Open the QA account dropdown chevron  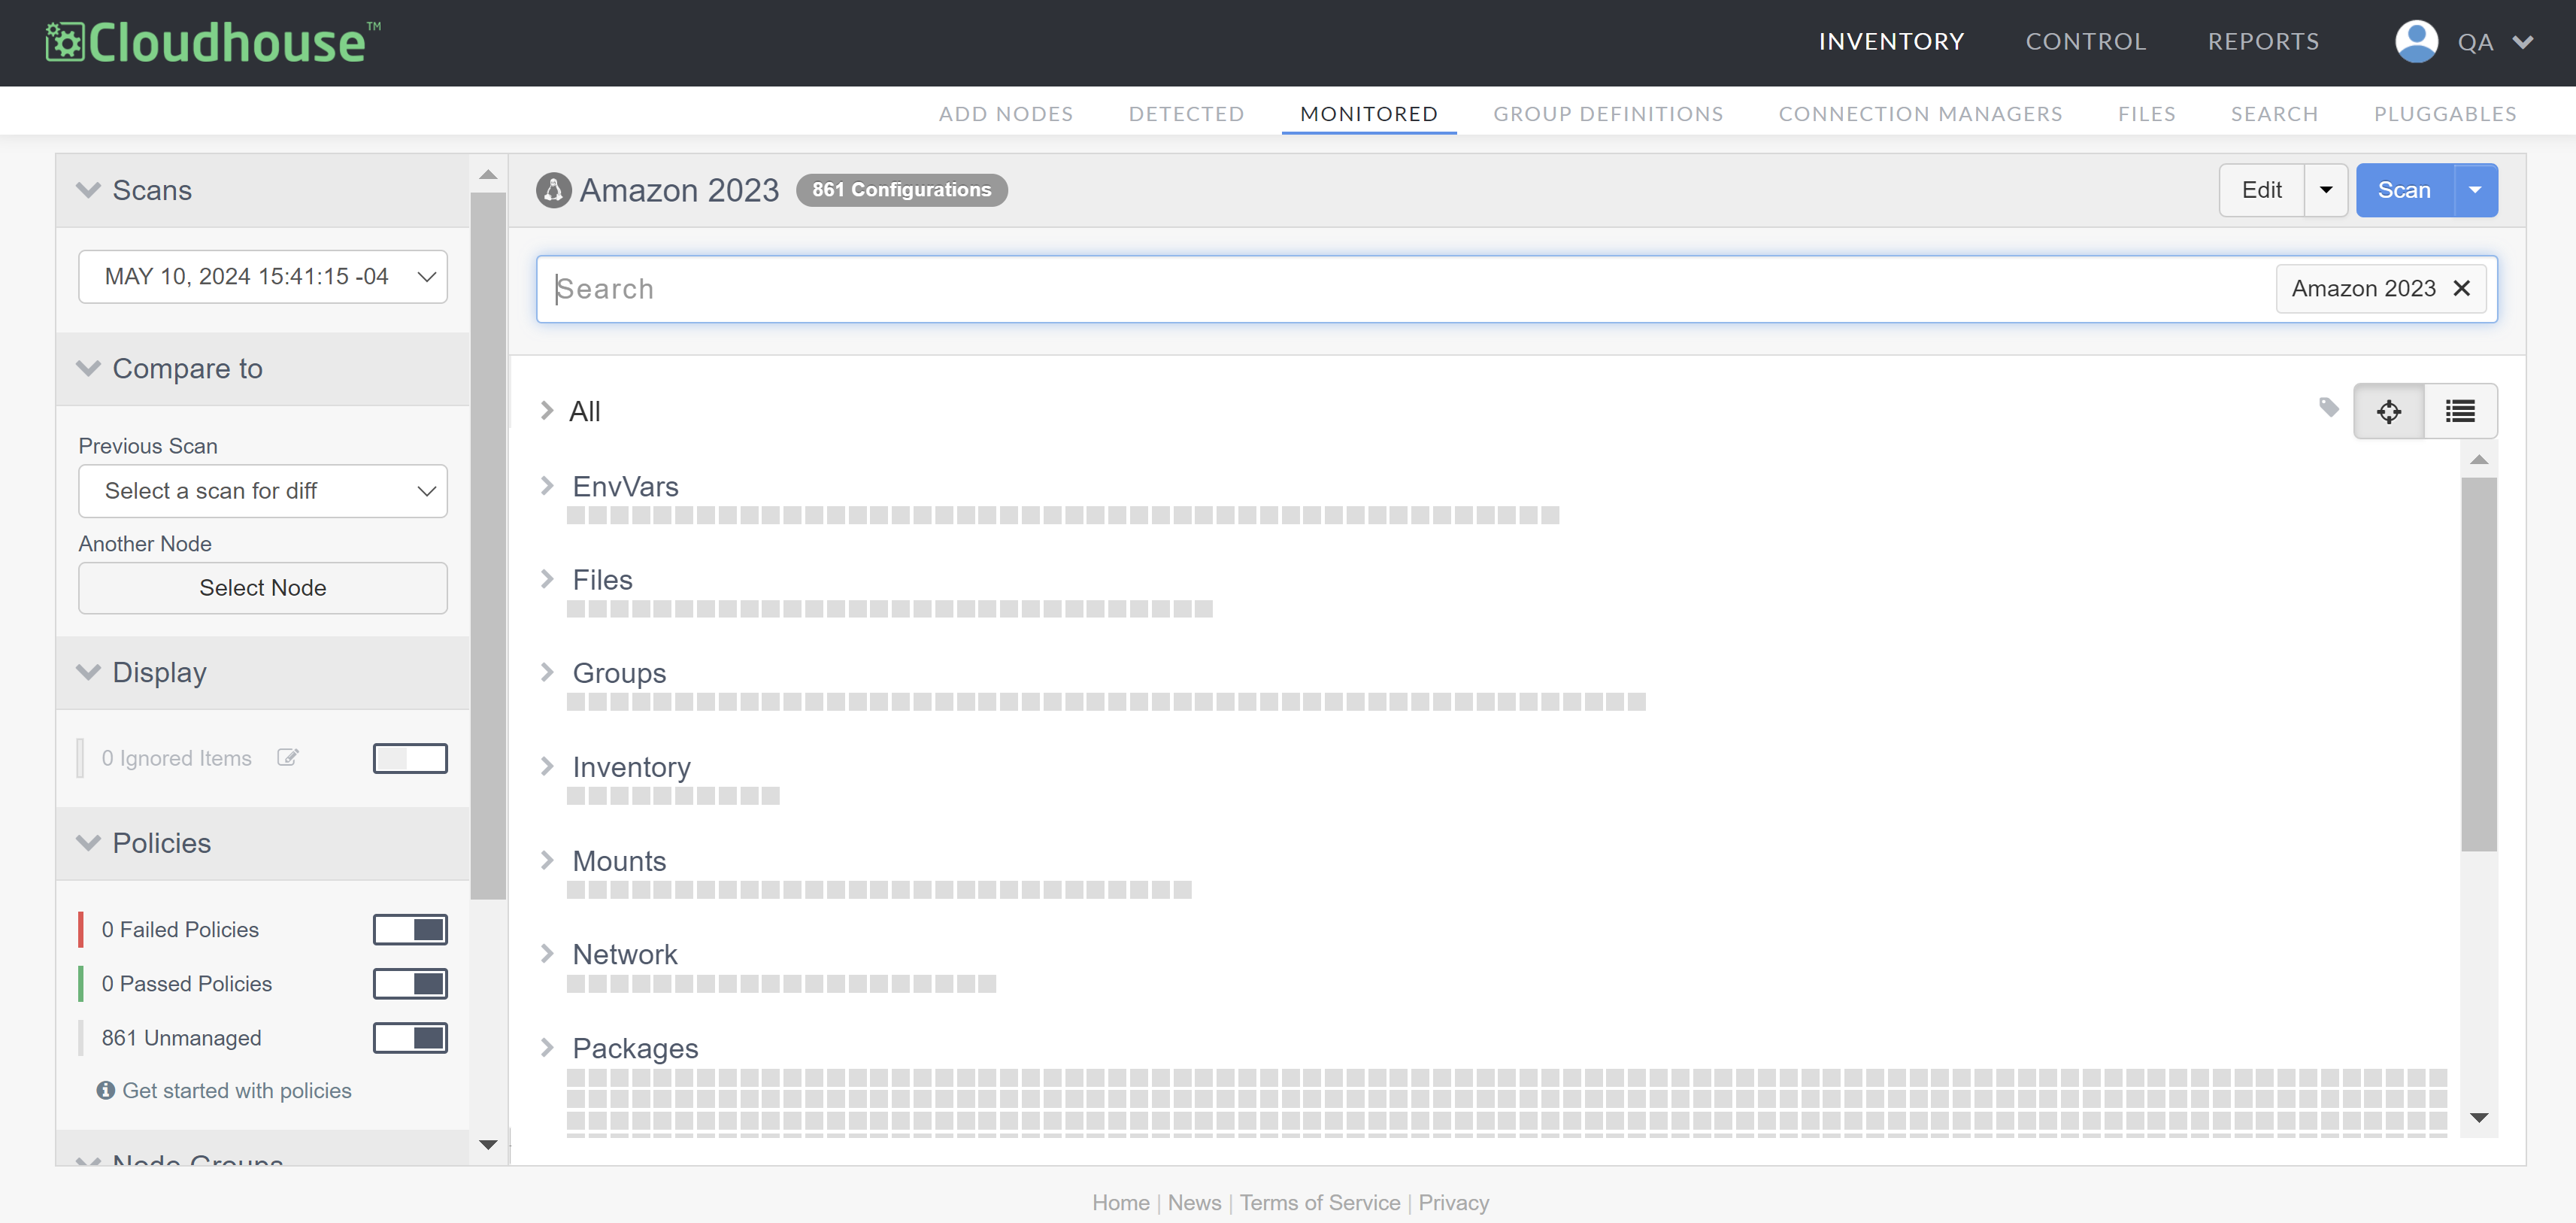(2523, 42)
